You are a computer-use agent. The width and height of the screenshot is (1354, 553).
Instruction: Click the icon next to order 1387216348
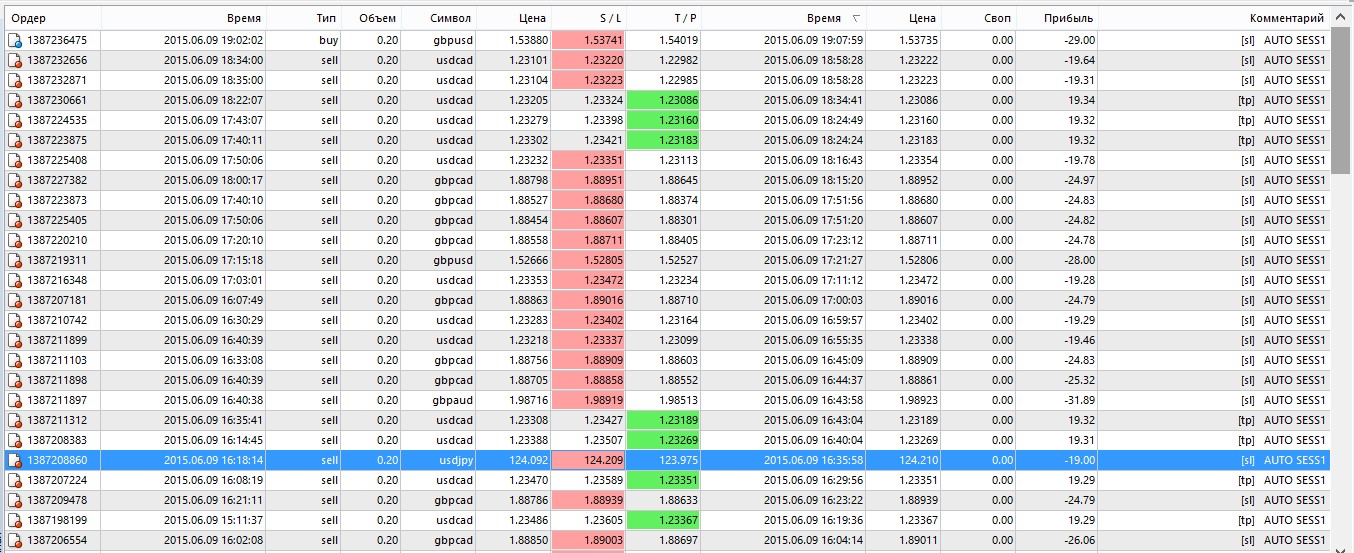point(15,281)
